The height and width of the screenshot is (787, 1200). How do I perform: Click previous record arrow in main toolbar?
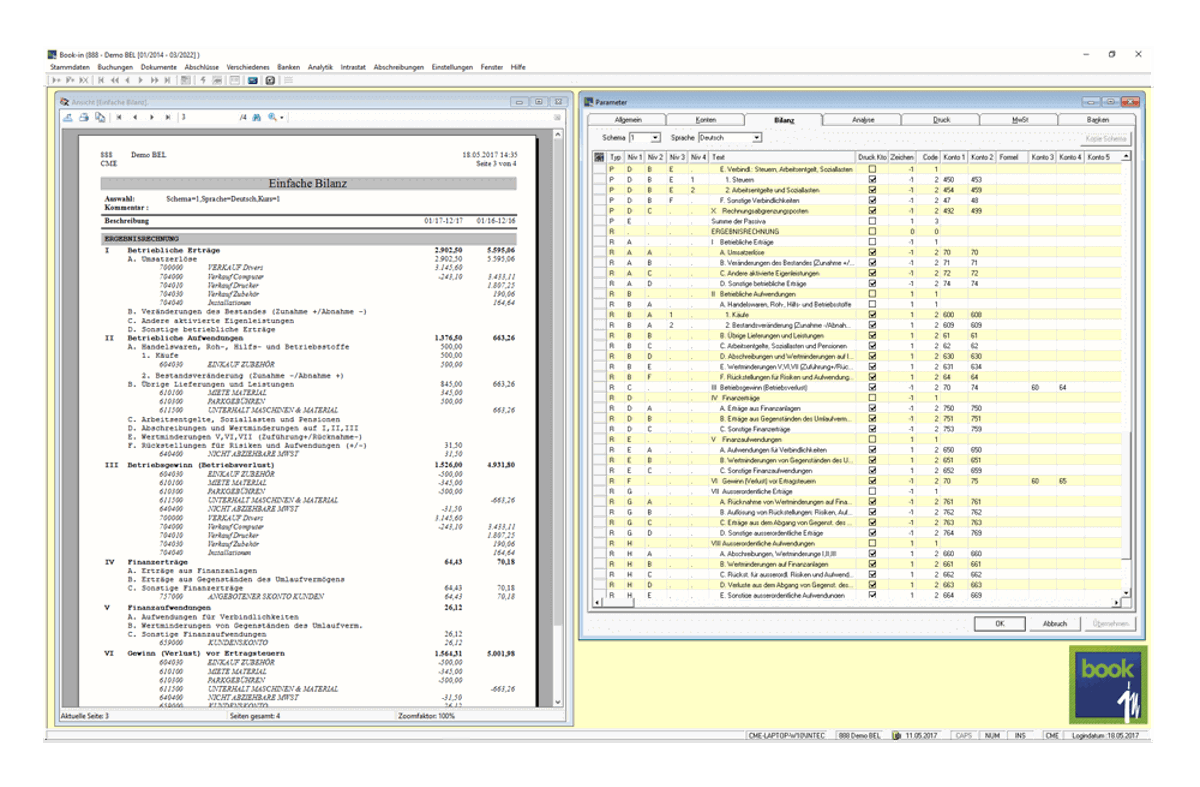click(x=128, y=80)
